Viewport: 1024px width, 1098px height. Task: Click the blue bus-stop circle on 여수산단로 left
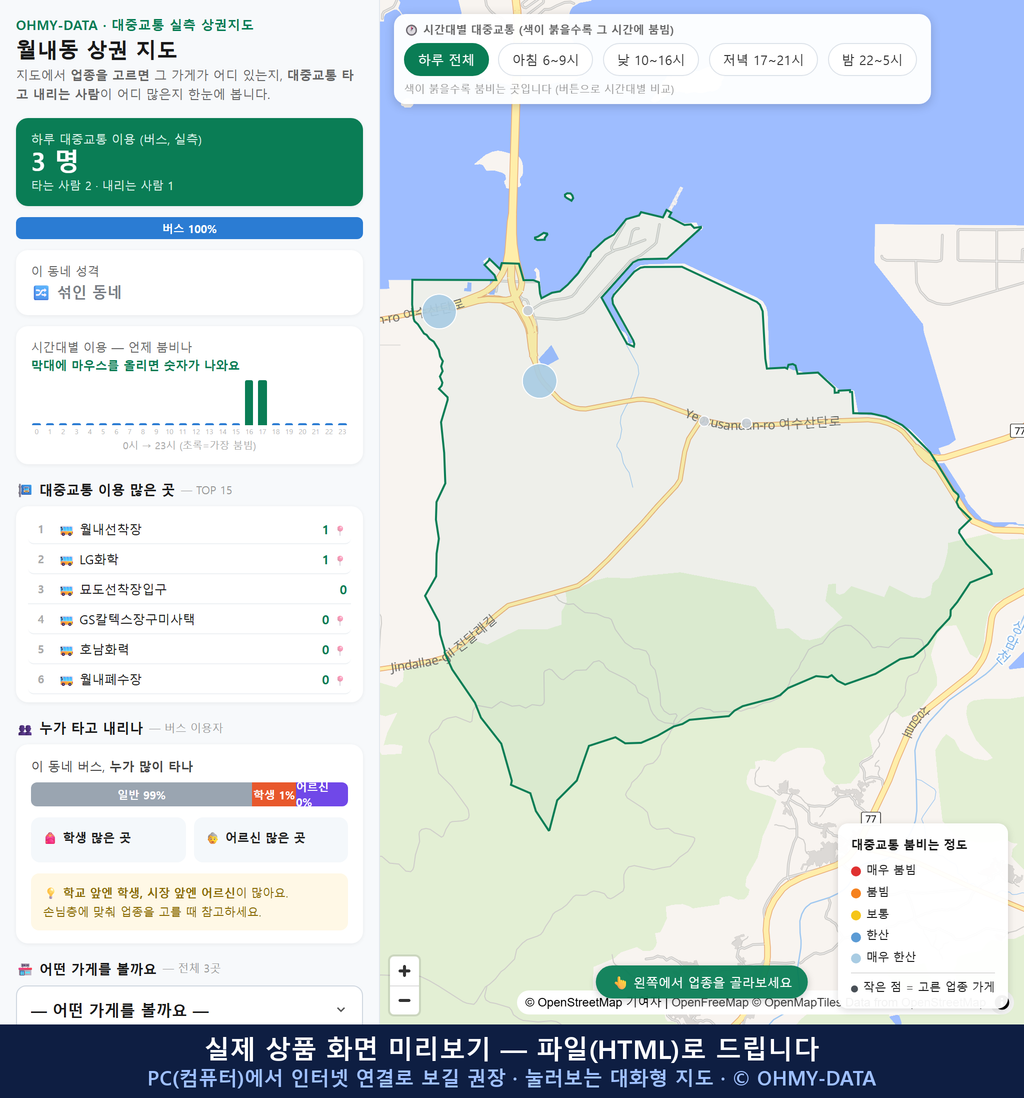[x=439, y=311]
